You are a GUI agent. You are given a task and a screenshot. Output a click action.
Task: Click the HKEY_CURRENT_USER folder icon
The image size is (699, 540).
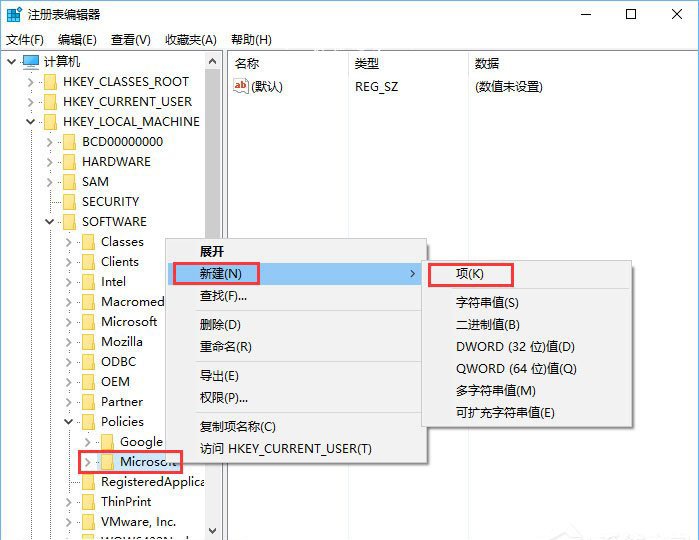coord(50,102)
